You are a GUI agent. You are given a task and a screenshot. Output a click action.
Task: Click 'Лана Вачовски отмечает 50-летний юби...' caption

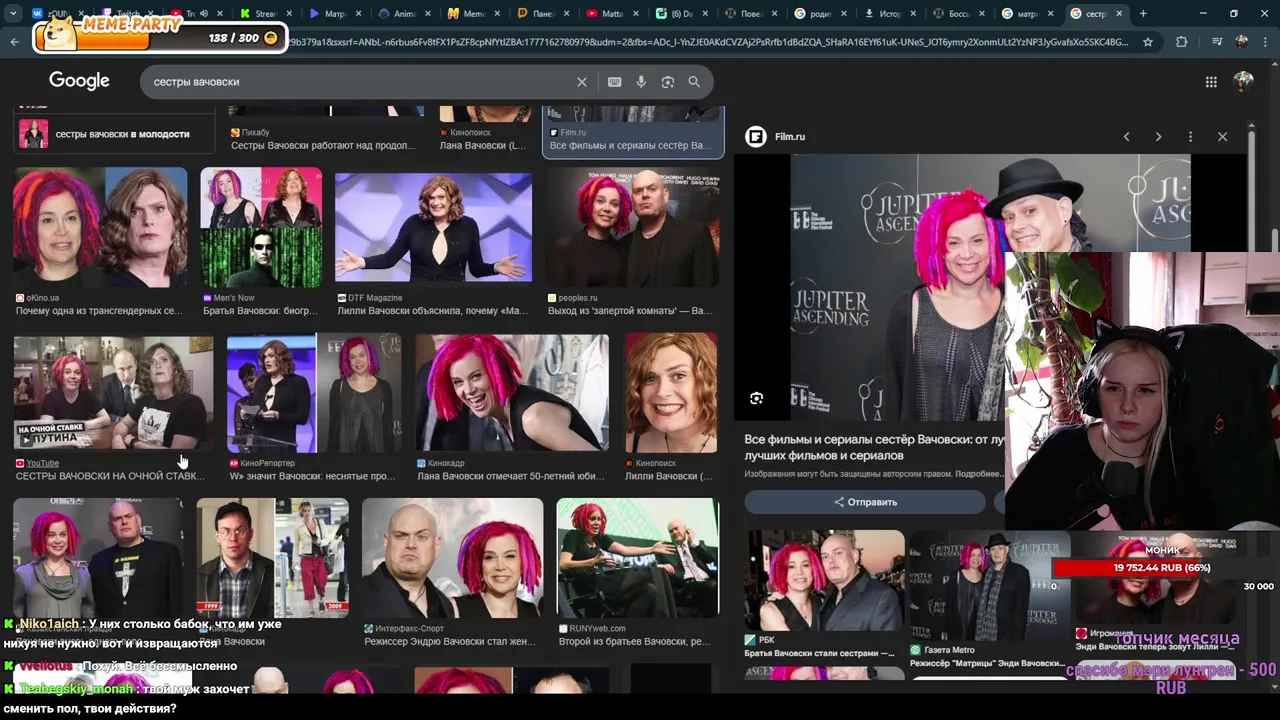(510, 476)
